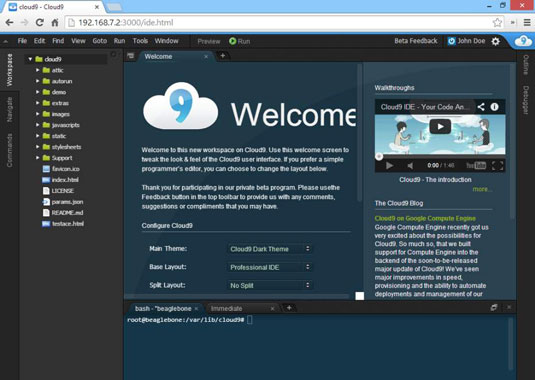The width and height of the screenshot is (535, 380).
Task: Click the John Doe user icon
Action: pyautogui.click(x=451, y=41)
